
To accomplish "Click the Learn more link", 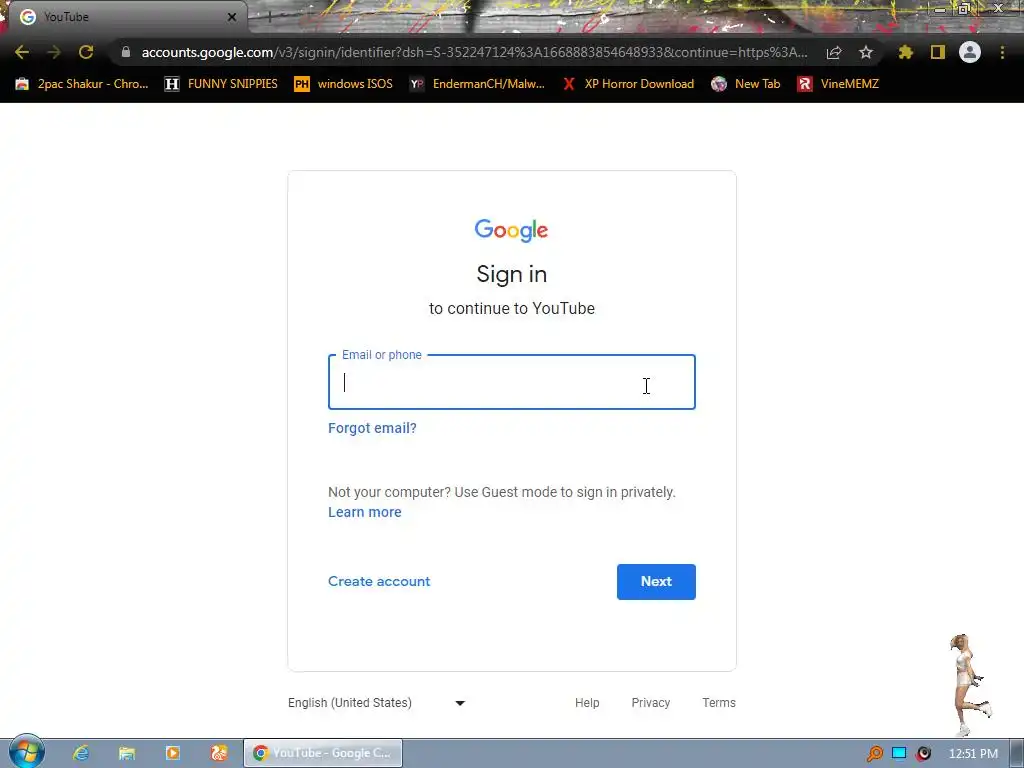I will [364, 513].
